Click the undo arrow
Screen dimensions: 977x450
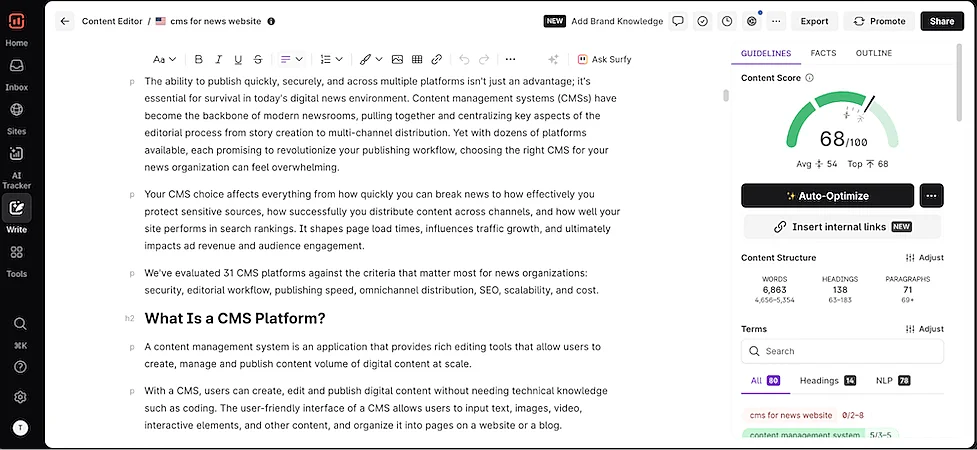pyautogui.click(x=464, y=59)
